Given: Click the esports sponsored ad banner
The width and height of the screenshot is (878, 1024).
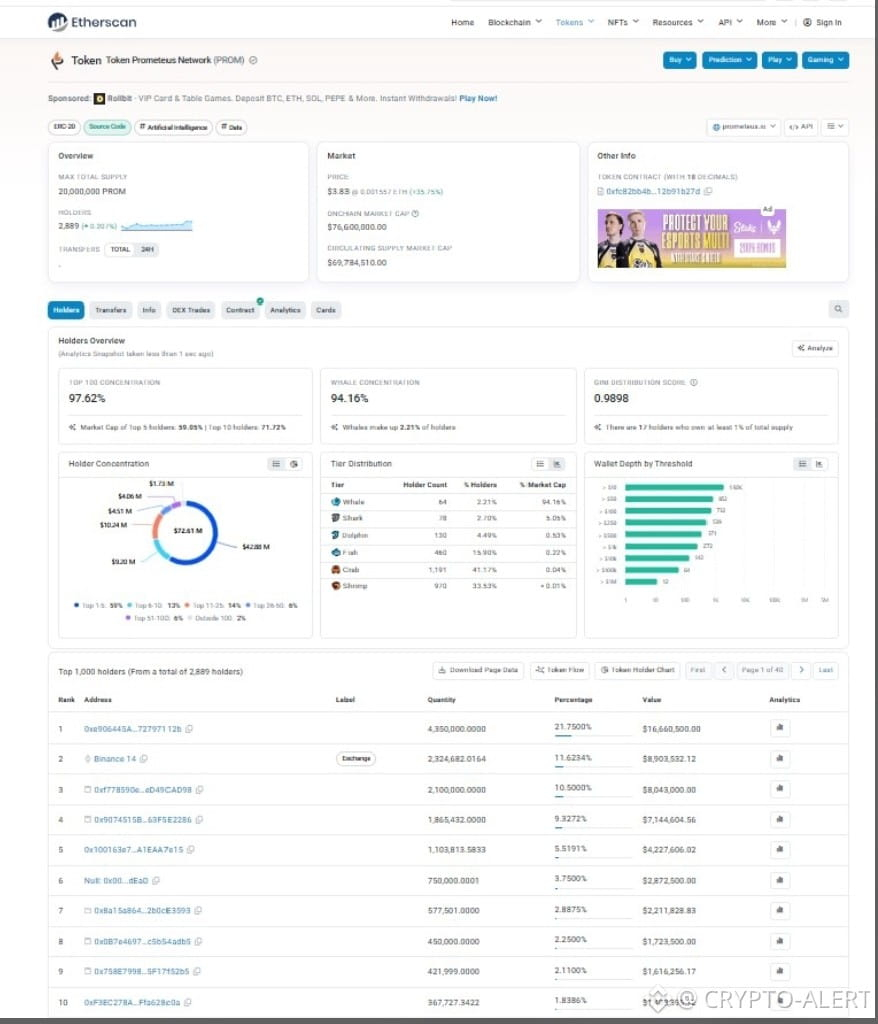Looking at the screenshot, I should tap(692, 238).
